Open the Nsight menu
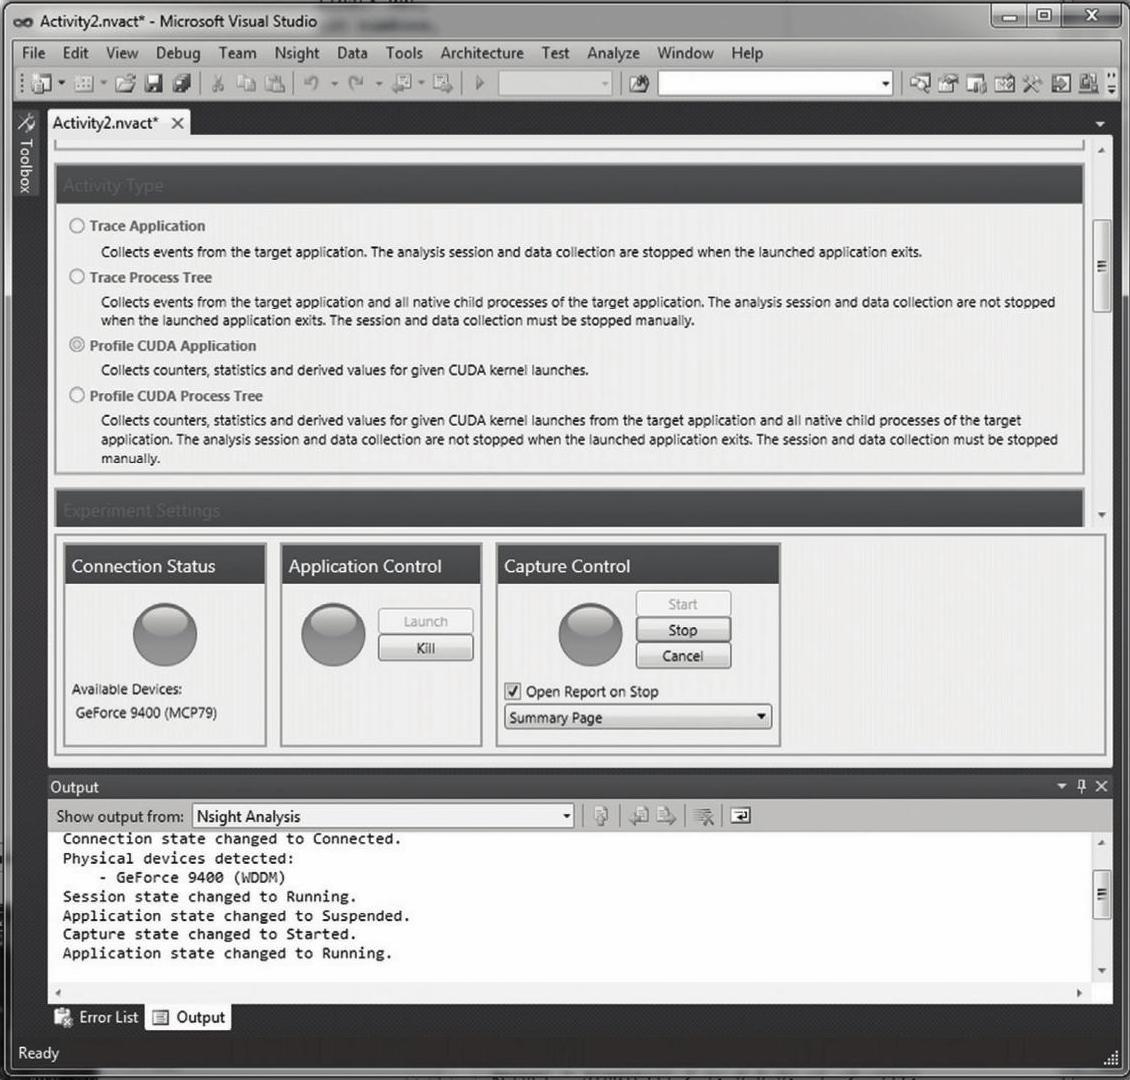The height and width of the screenshot is (1080, 1130). click(296, 53)
